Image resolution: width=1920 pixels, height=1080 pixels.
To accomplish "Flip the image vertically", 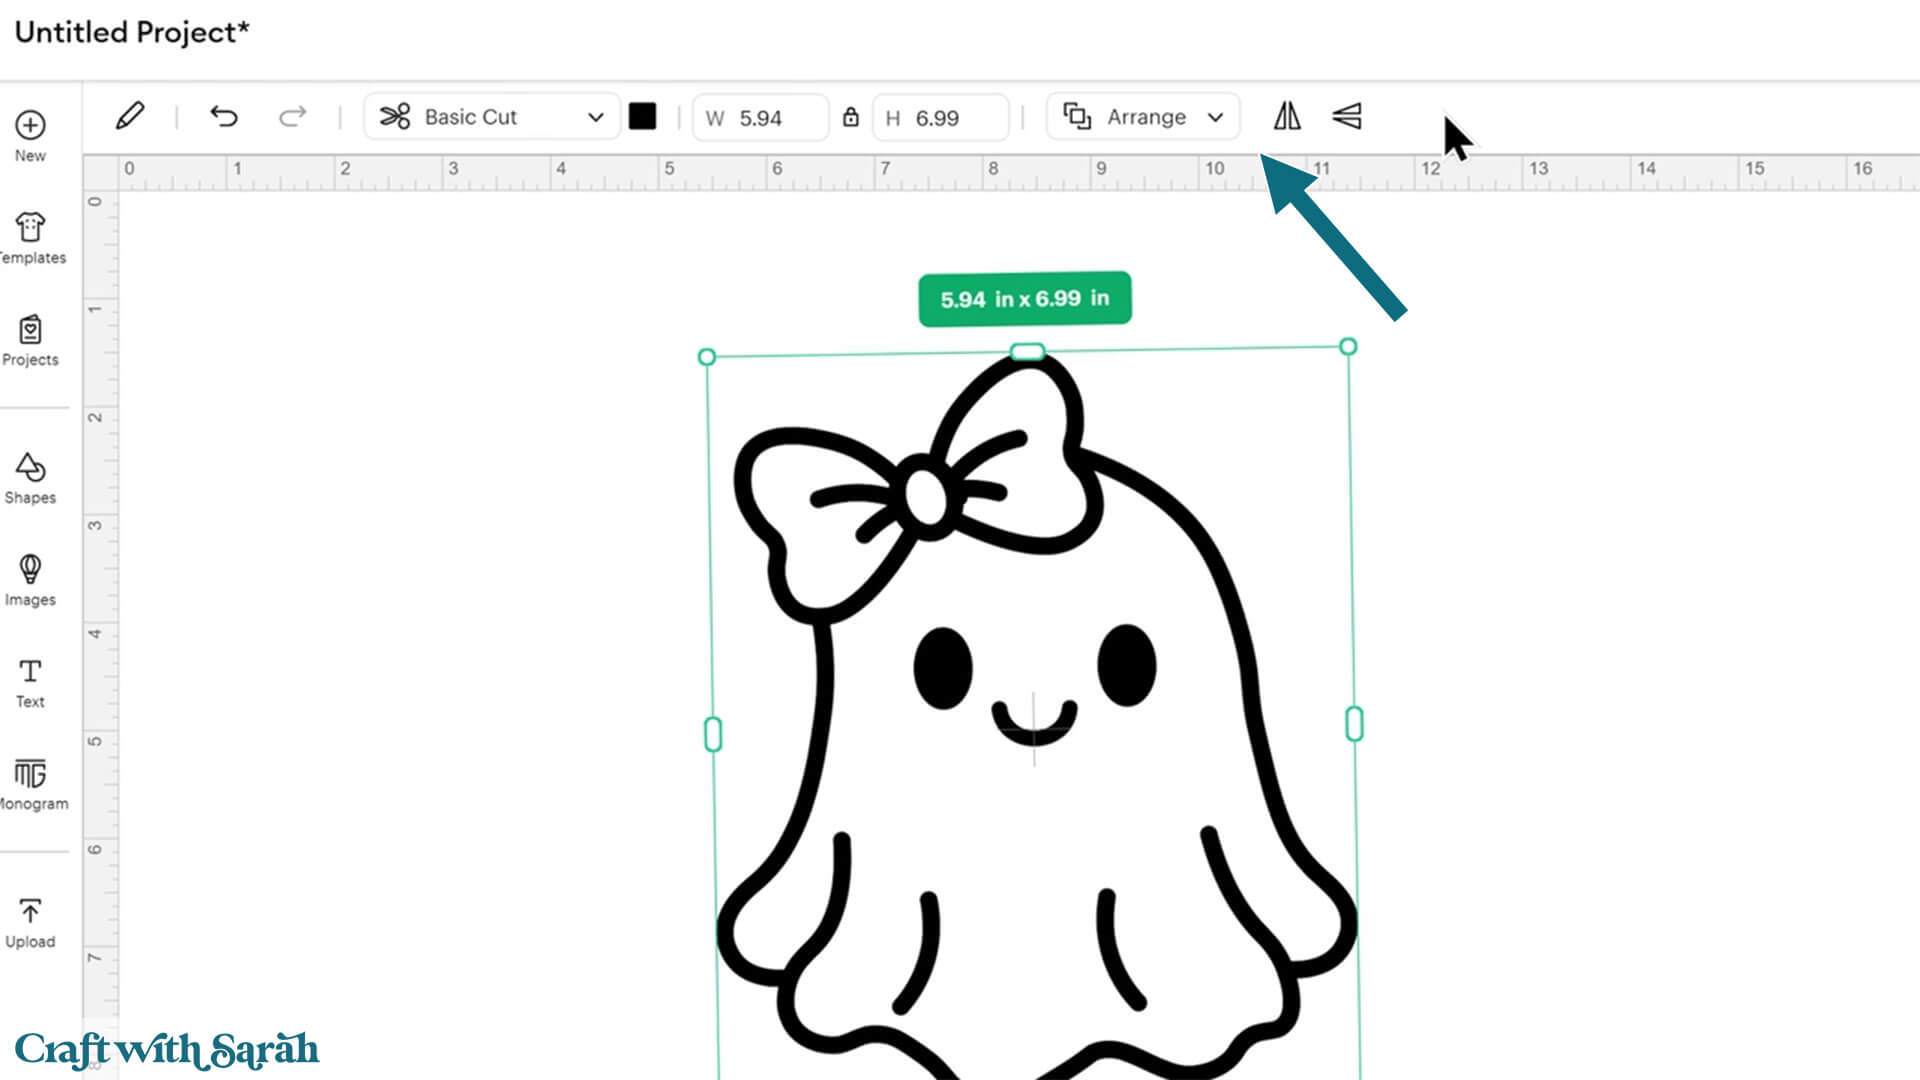I will pyautogui.click(x=1347, y=116).
